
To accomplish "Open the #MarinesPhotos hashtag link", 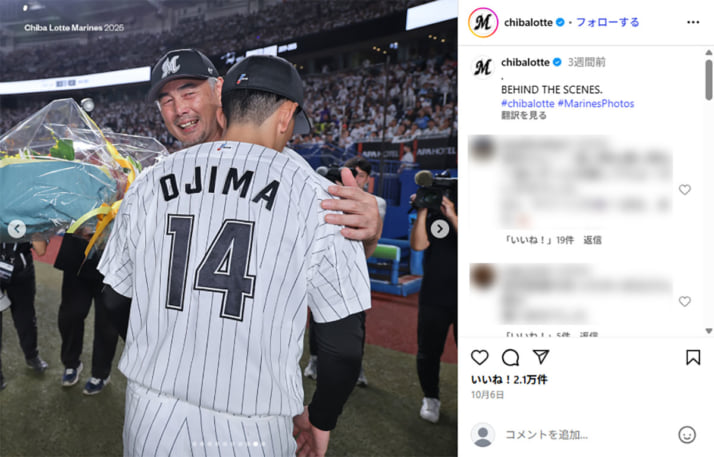I will pyautogui.click(x=596, y=103).
